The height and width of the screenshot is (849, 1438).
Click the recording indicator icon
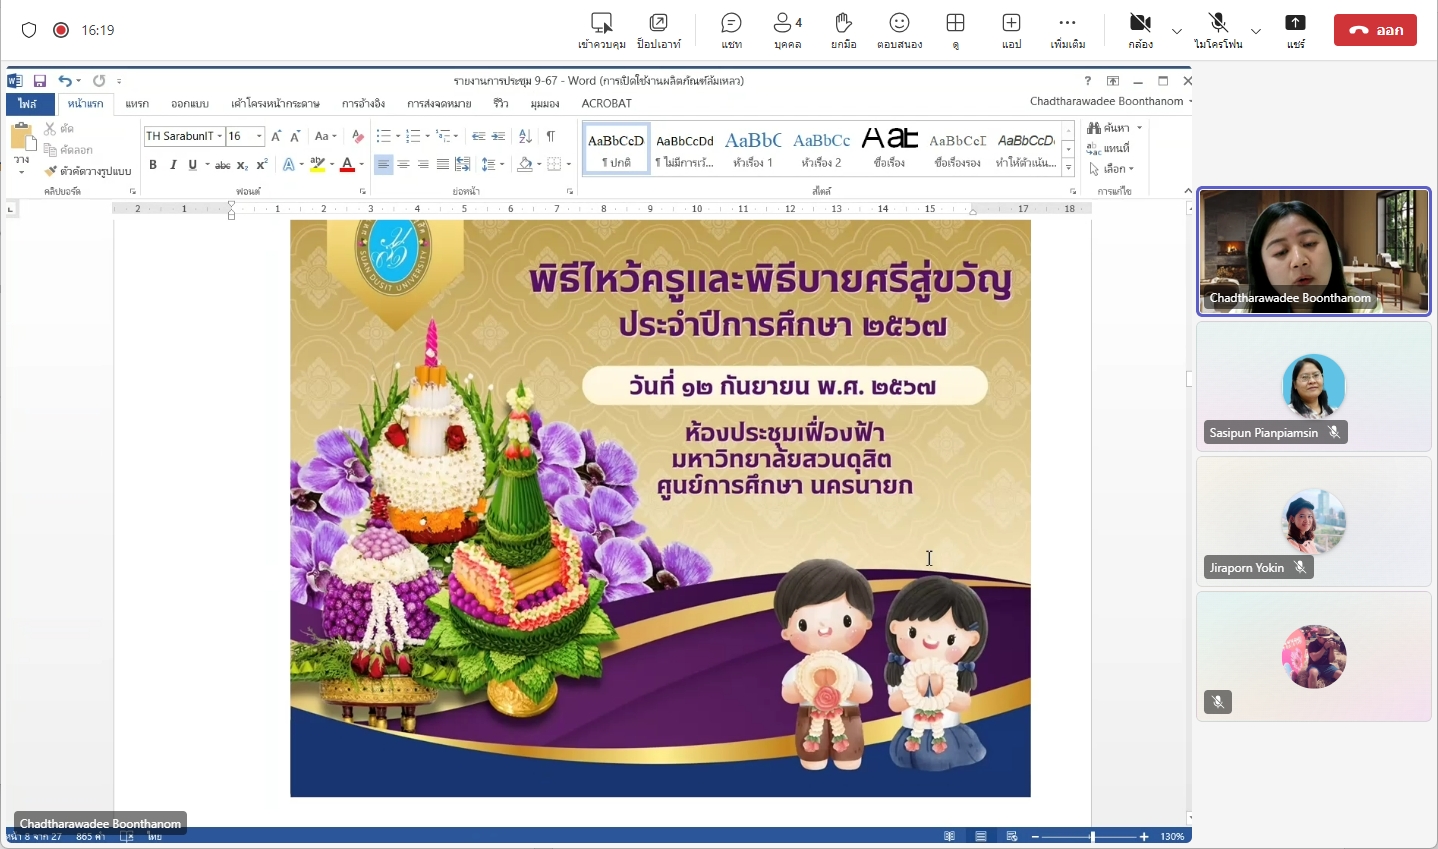click(61, 30)
